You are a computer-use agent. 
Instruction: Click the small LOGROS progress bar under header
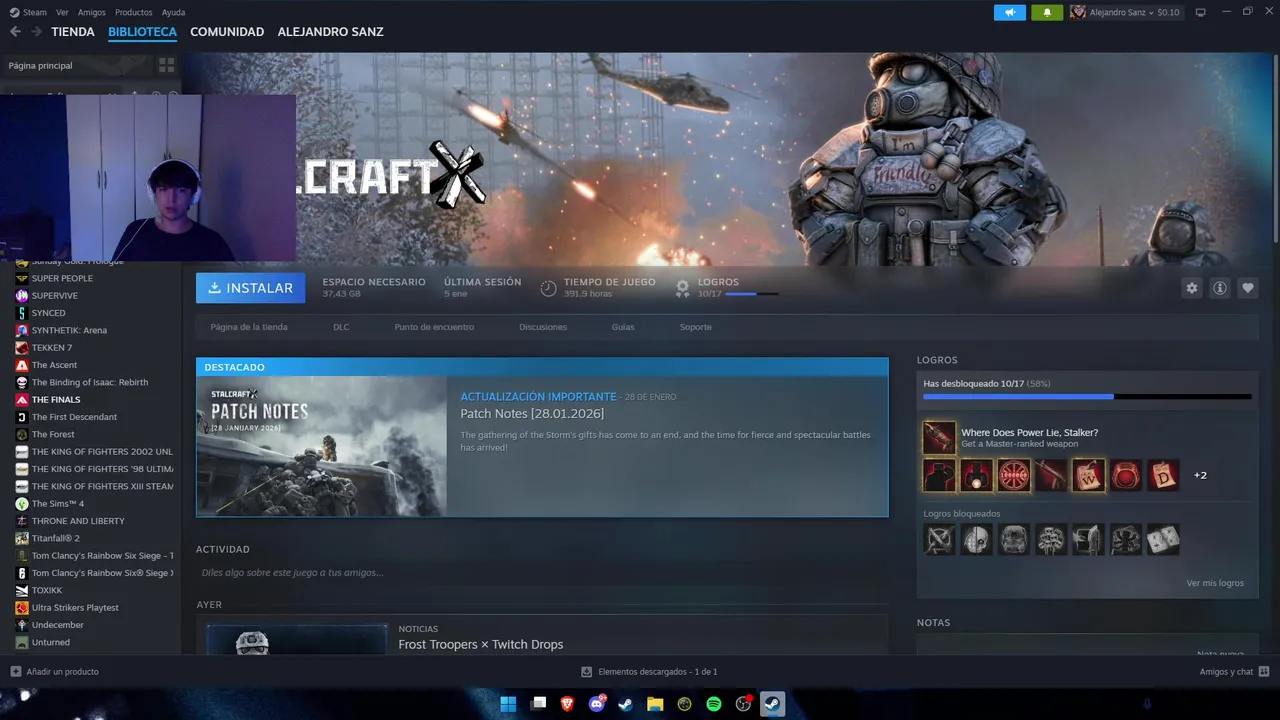(752, 294)
